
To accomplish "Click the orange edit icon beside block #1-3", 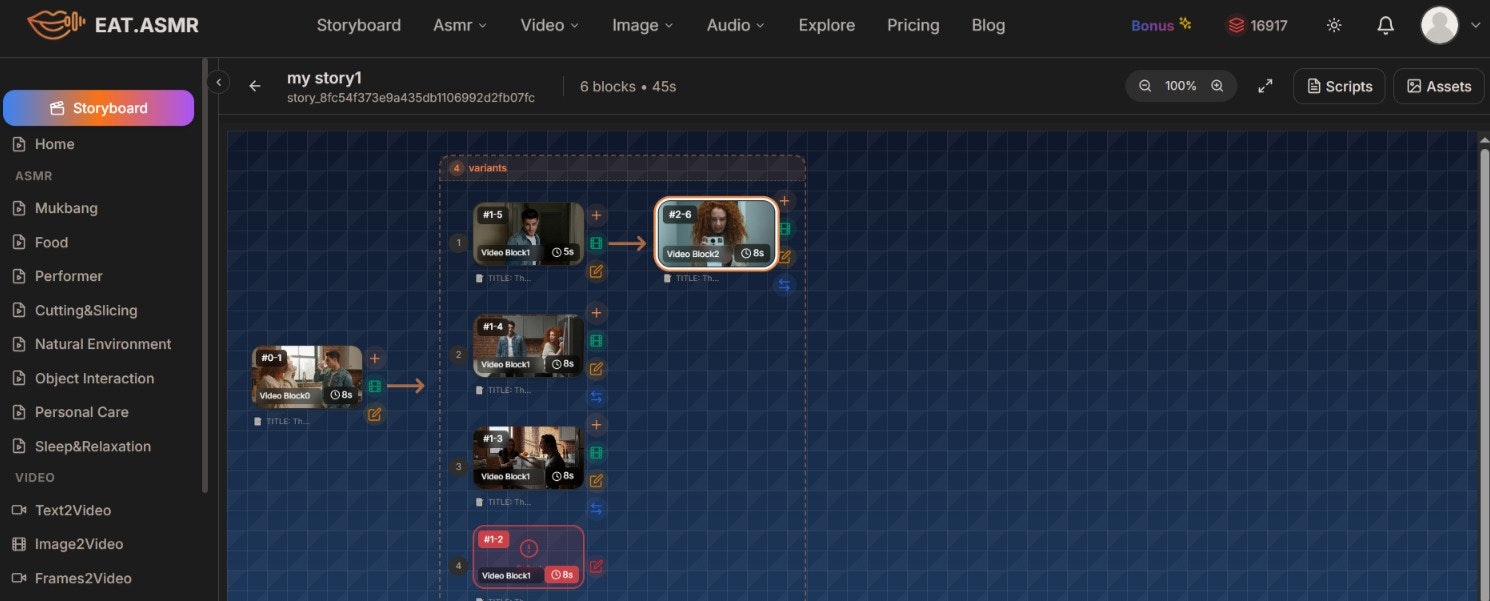I will pos(596,481).
